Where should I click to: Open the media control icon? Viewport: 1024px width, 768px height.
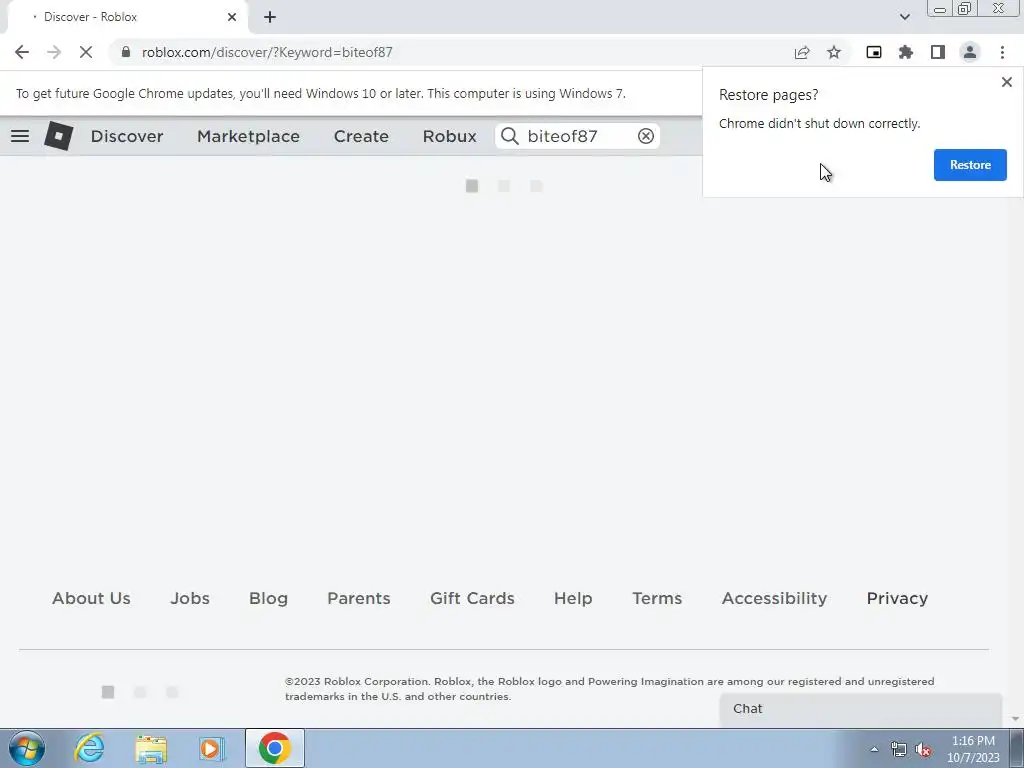point(874,52)
